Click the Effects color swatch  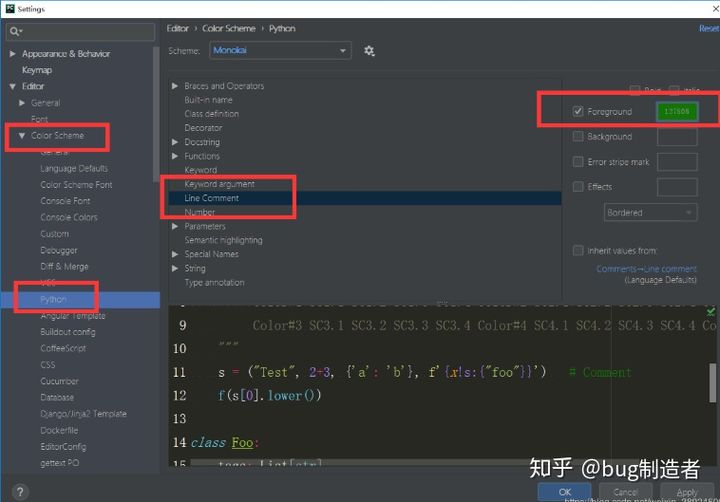click(677, 186)
